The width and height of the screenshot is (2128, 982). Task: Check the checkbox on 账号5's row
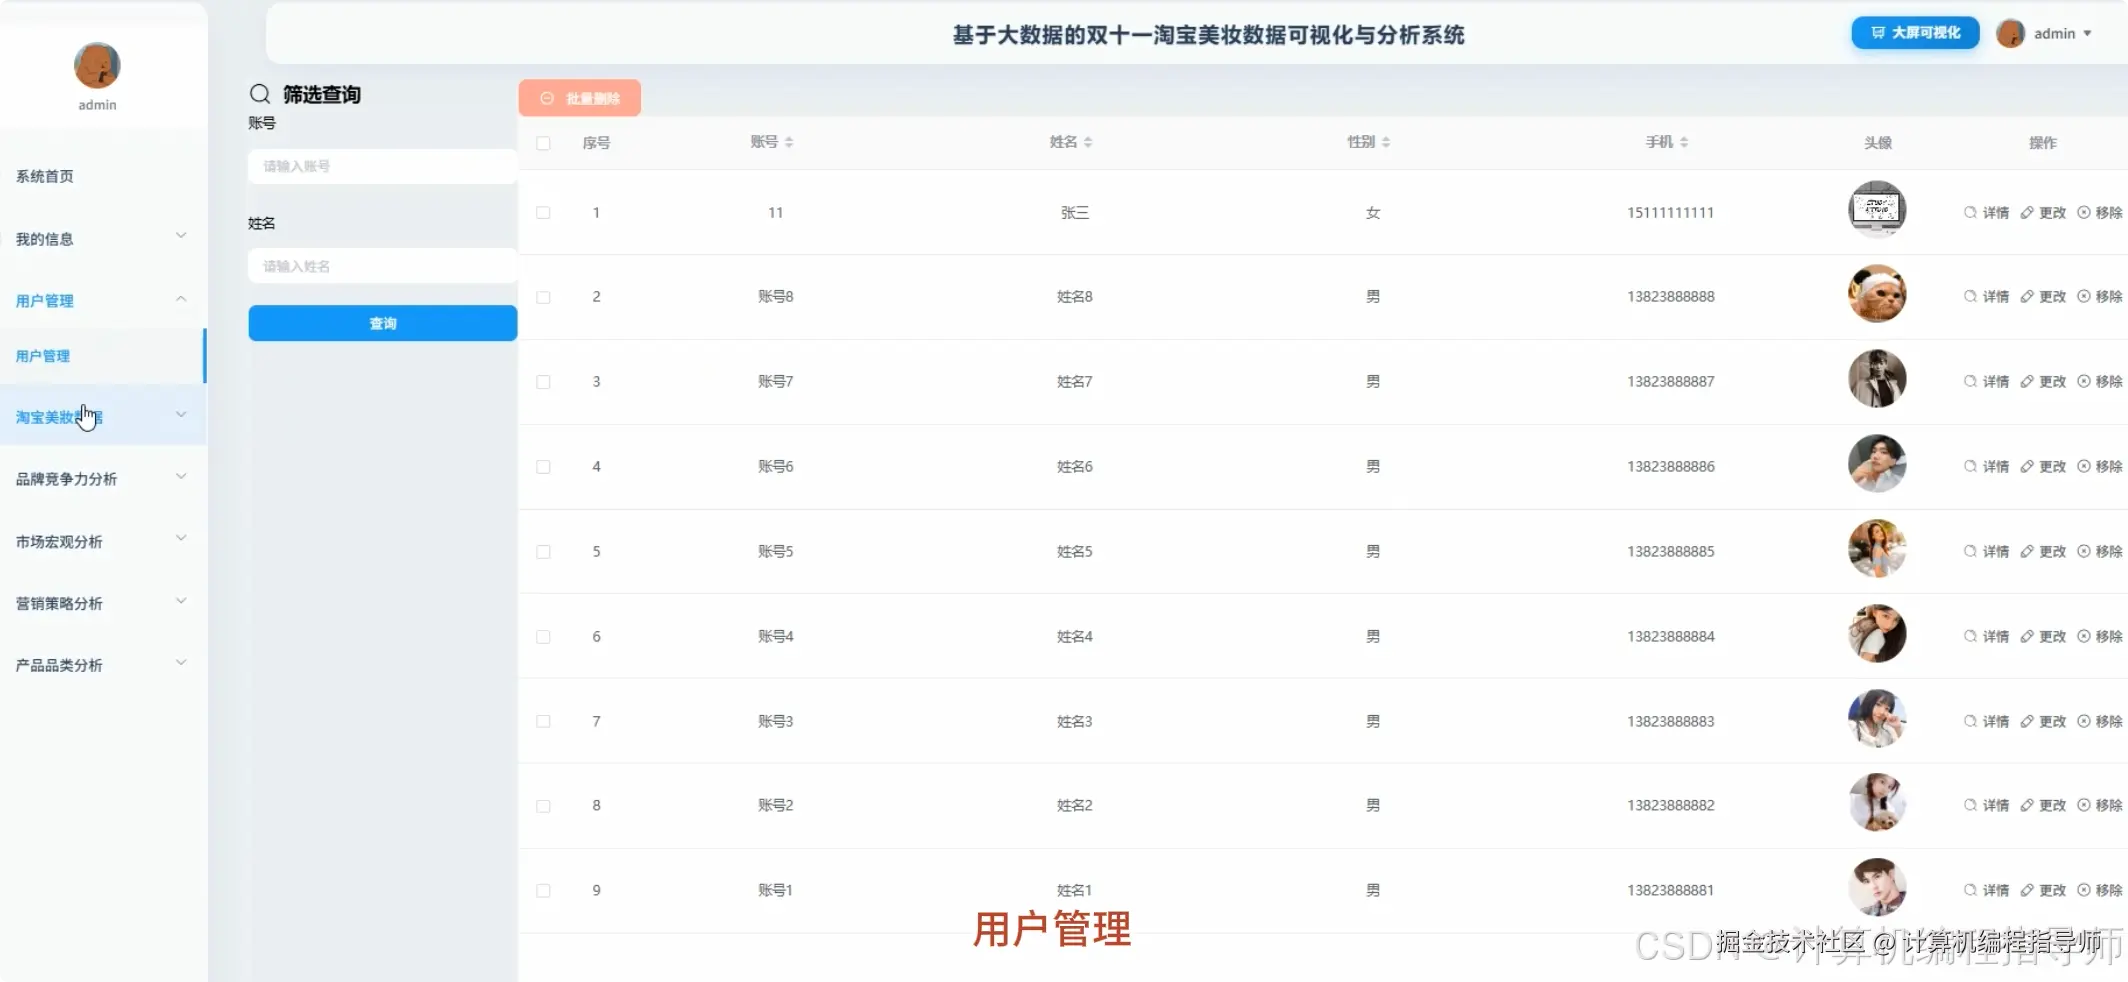pyautogui.click(x=543, y=551)
